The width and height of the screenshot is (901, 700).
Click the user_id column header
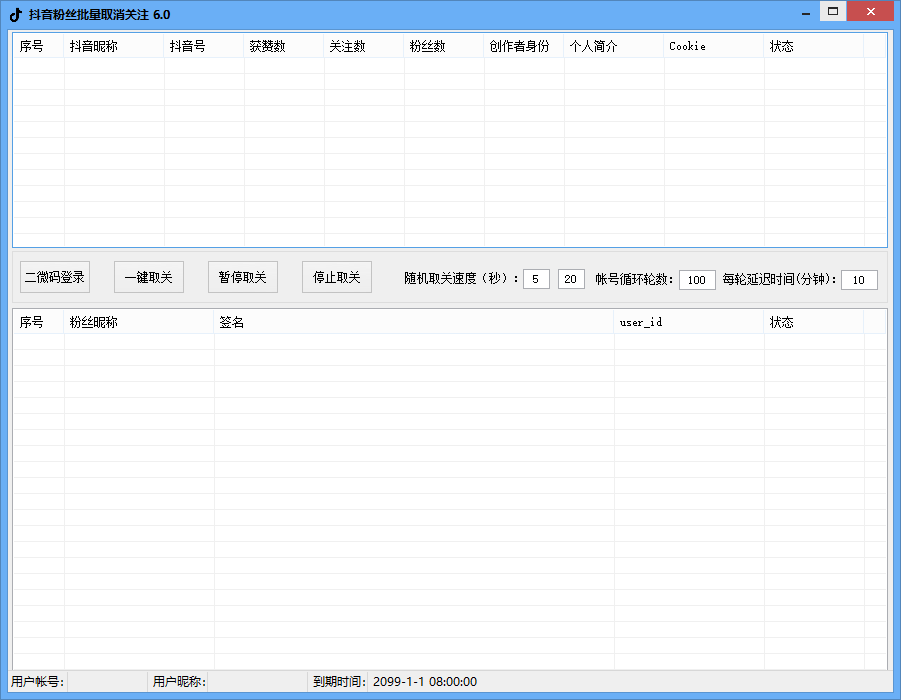689,322
